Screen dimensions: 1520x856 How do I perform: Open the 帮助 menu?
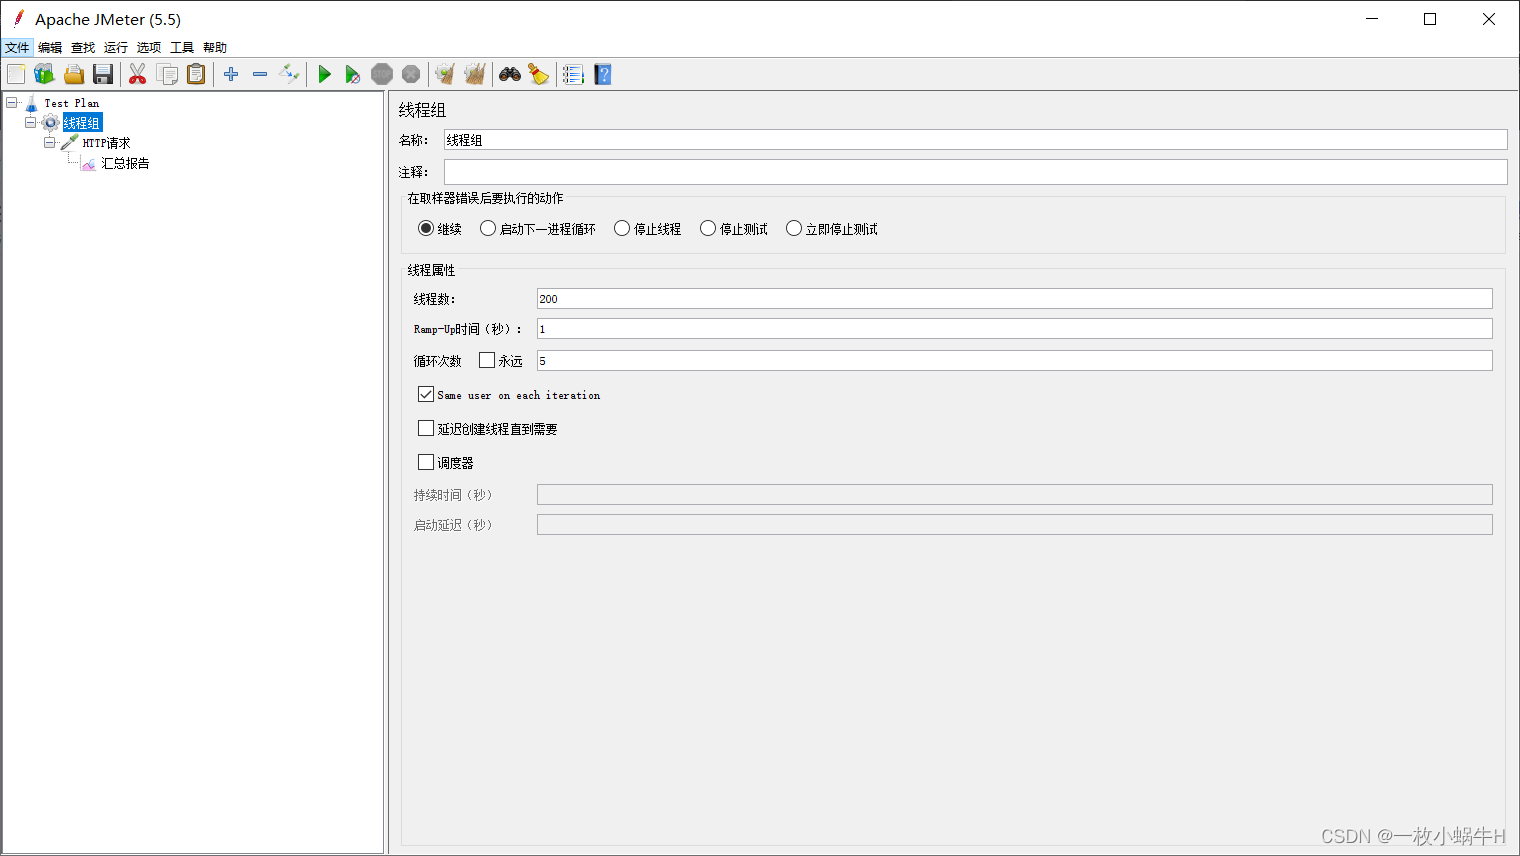pyautogui.click(x=215, y=47)
